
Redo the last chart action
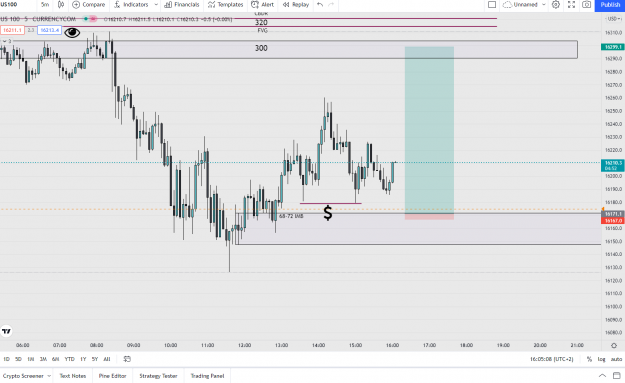pos(331,5)
